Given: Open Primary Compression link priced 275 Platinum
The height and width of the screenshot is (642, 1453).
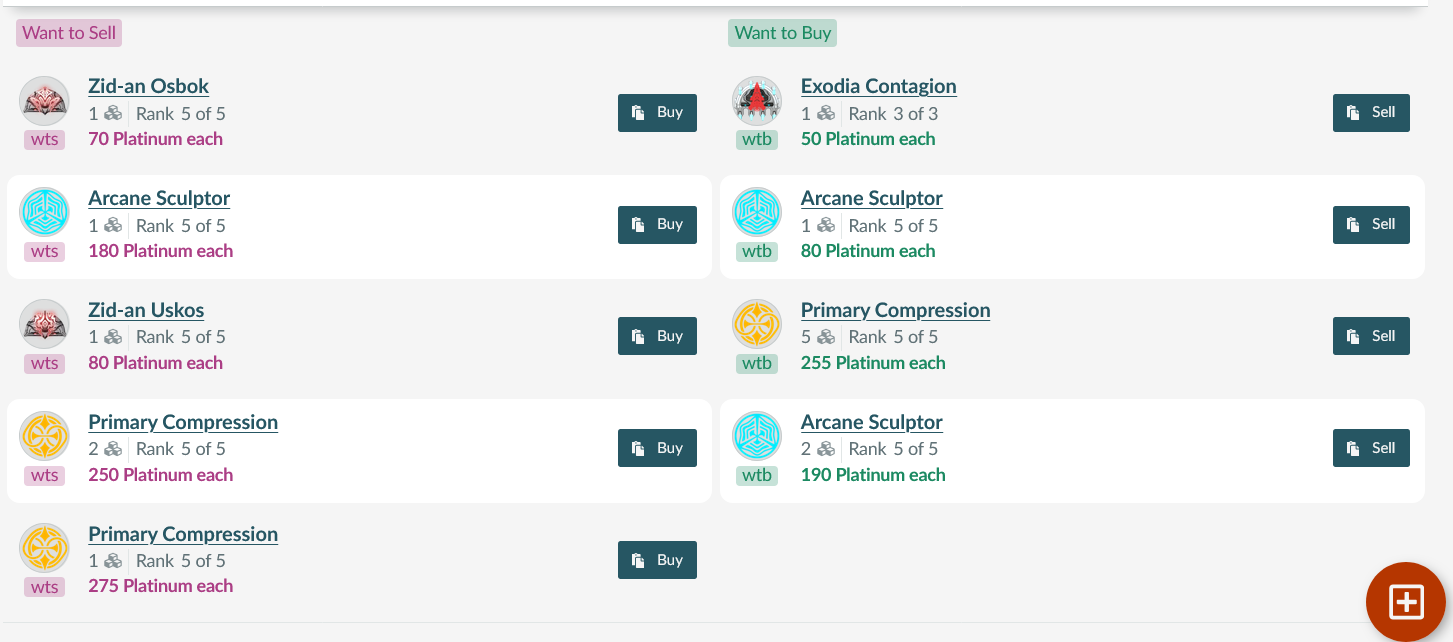Looking at the screenshot, I should pos(183,534).
